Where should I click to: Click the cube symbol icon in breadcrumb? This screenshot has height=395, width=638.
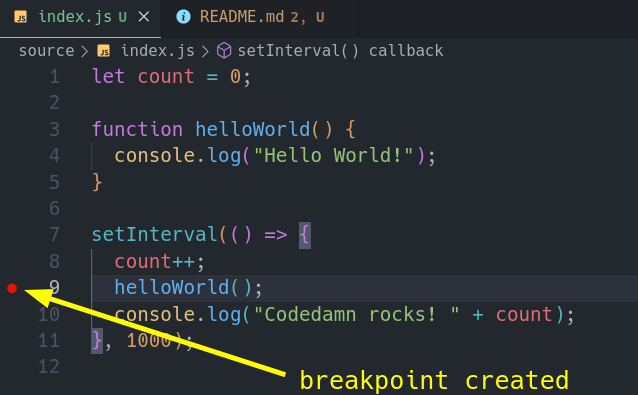pyautogui.click(x=224, y=51)
